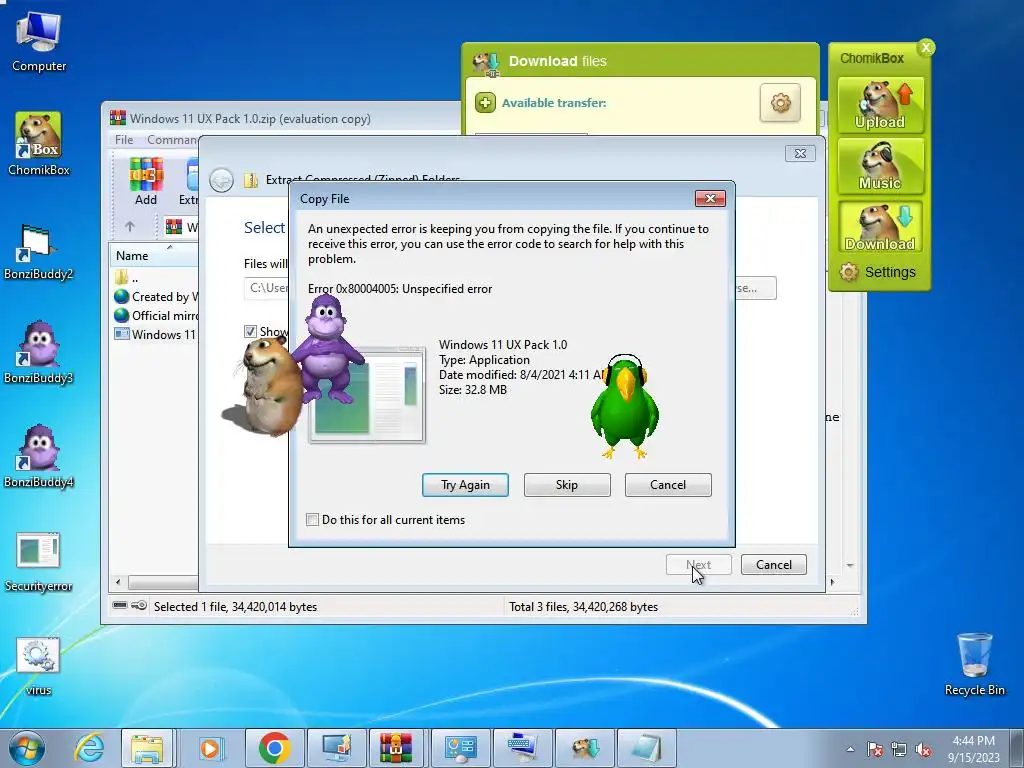This screenshot has width=1024, height=768.
Task: Select the BonziBuddy3 desktop shortcut
Action: coord(39,353)
